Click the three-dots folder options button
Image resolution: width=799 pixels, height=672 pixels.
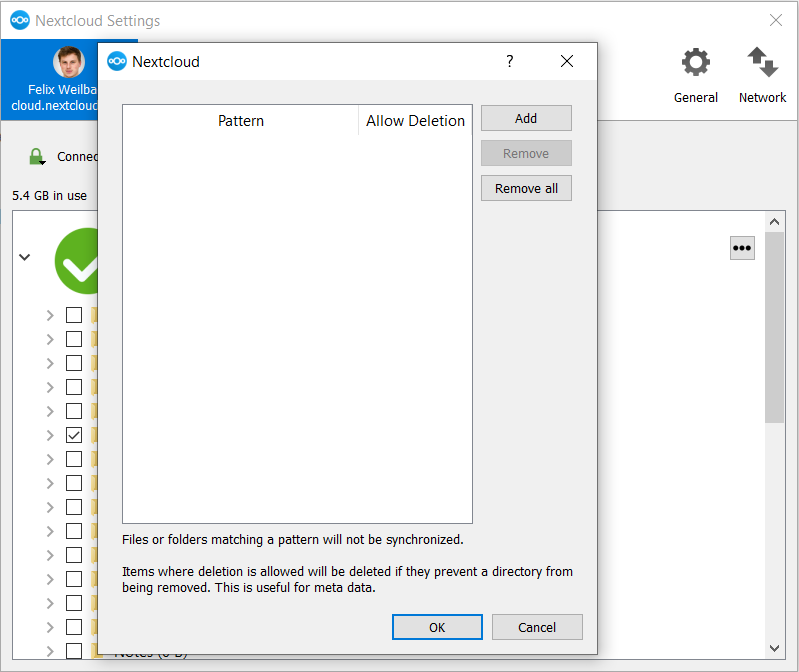742,248
